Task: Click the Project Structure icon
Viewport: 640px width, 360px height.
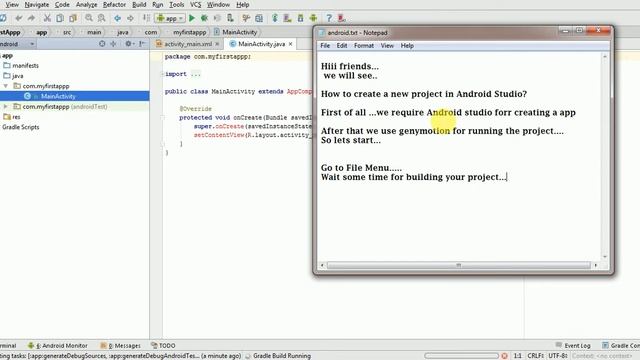Action: coord(259,18)
